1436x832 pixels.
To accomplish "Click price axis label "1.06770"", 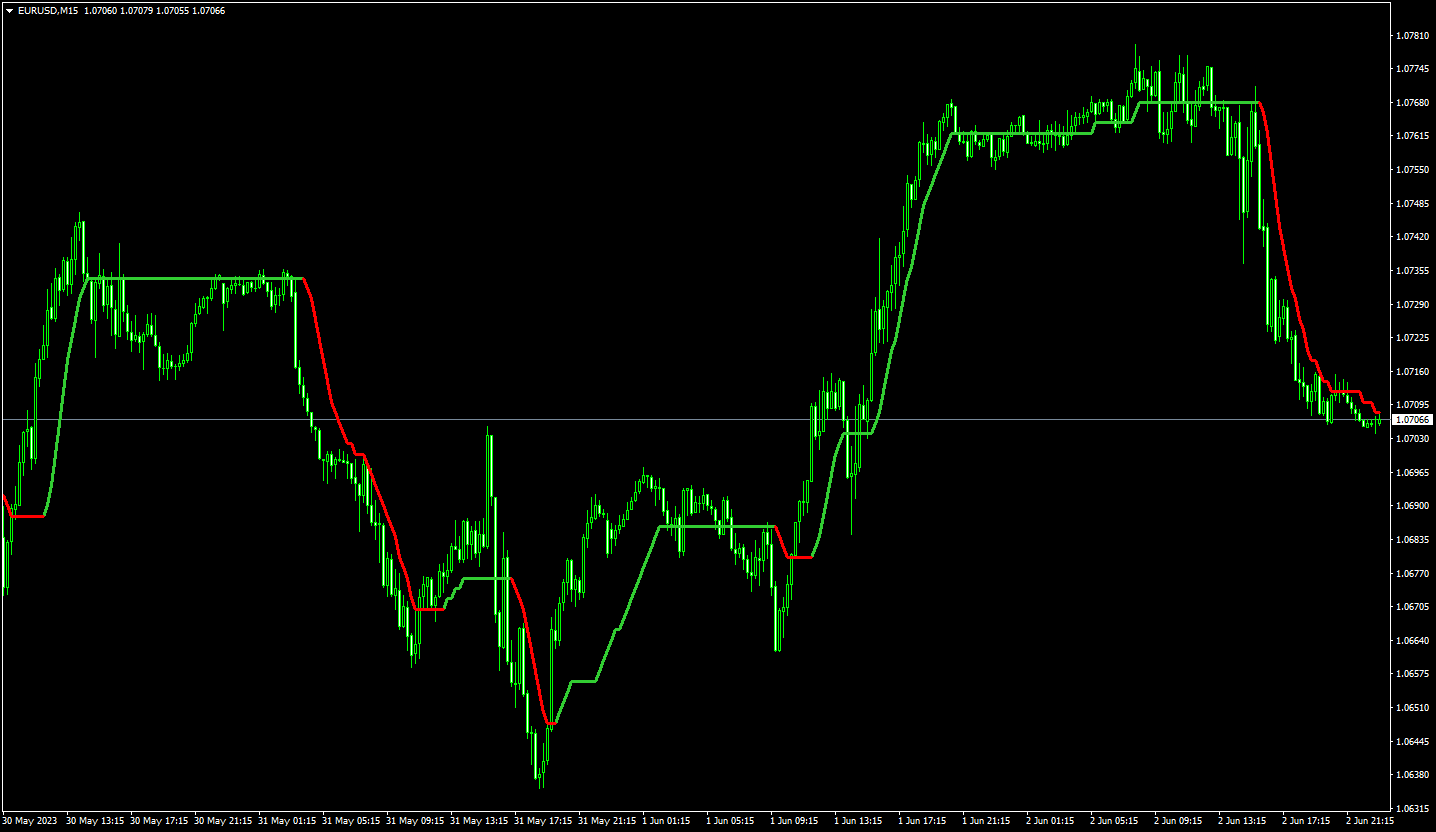I will (1412, 574).
